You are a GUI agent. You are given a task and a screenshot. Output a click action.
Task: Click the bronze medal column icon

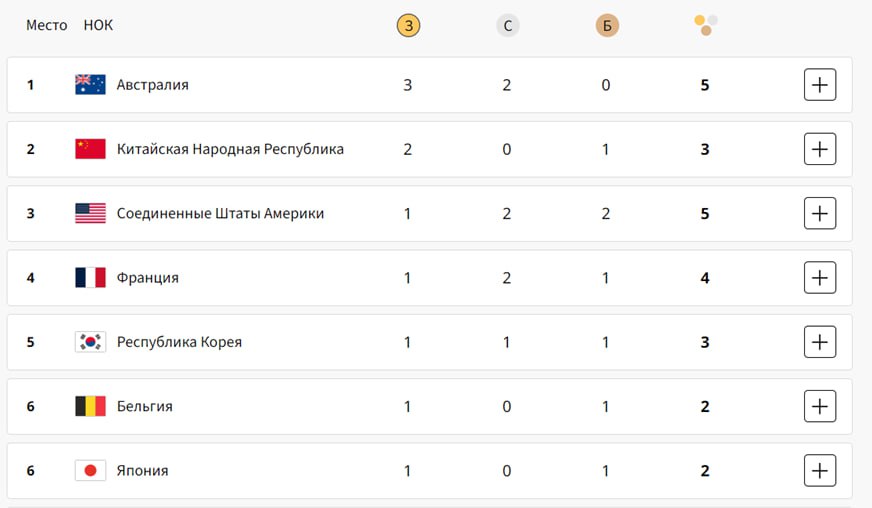[606, 26]
